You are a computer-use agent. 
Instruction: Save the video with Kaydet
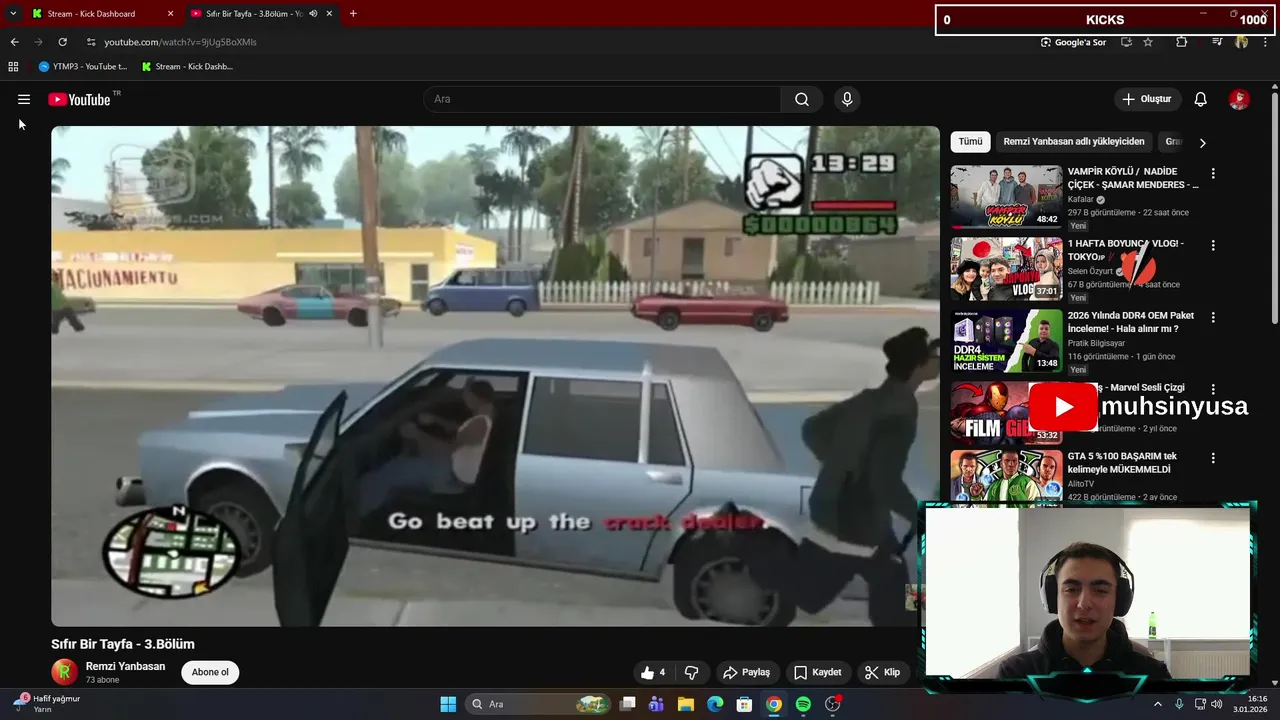[x=818, y=672]
